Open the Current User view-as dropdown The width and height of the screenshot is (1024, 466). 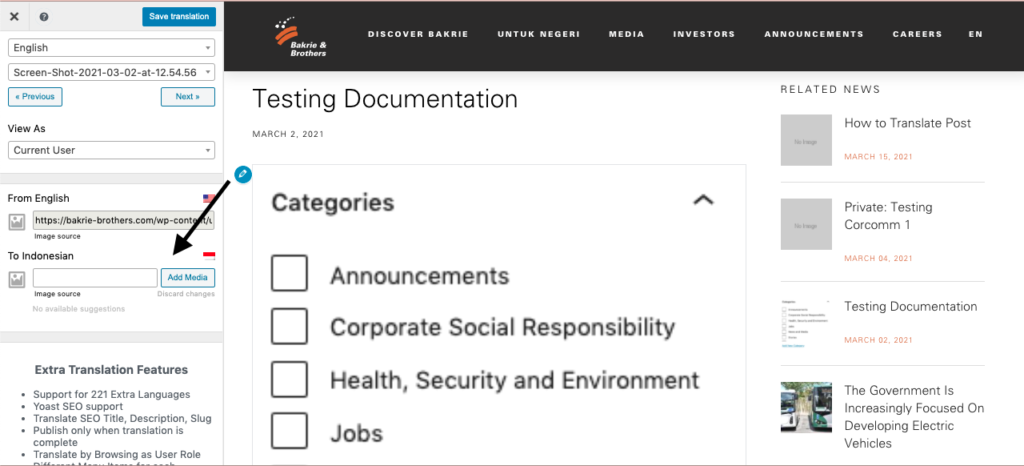coord(112,150)
